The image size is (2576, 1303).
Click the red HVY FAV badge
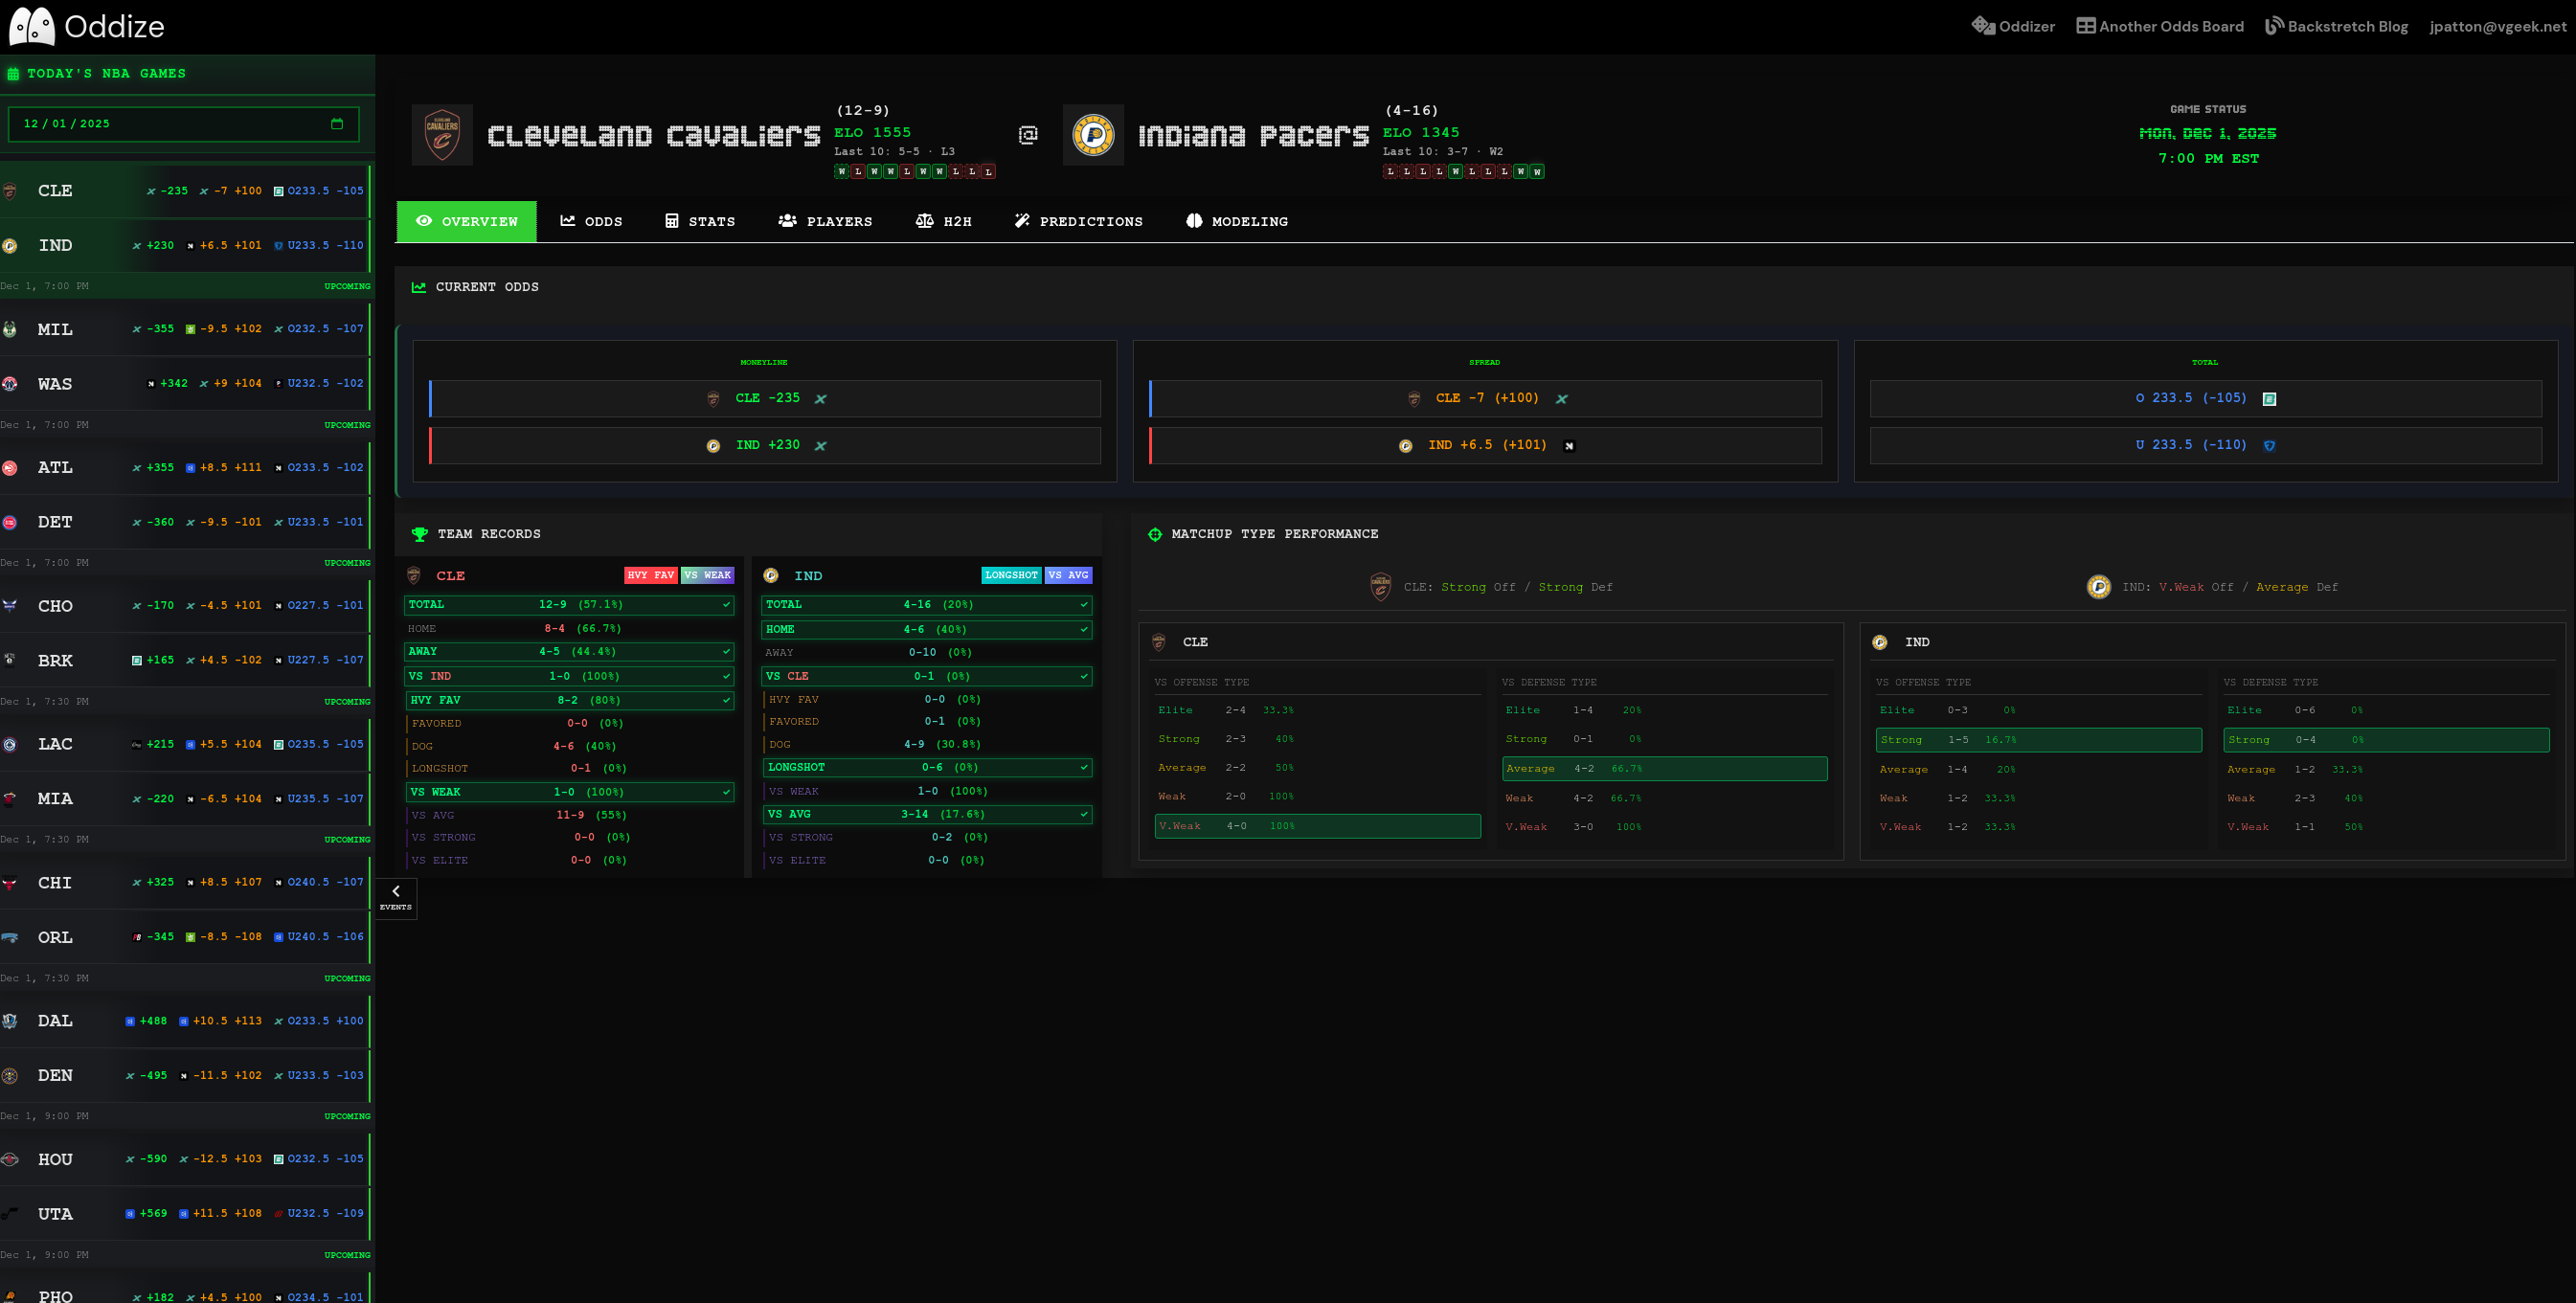click(651, 575)
